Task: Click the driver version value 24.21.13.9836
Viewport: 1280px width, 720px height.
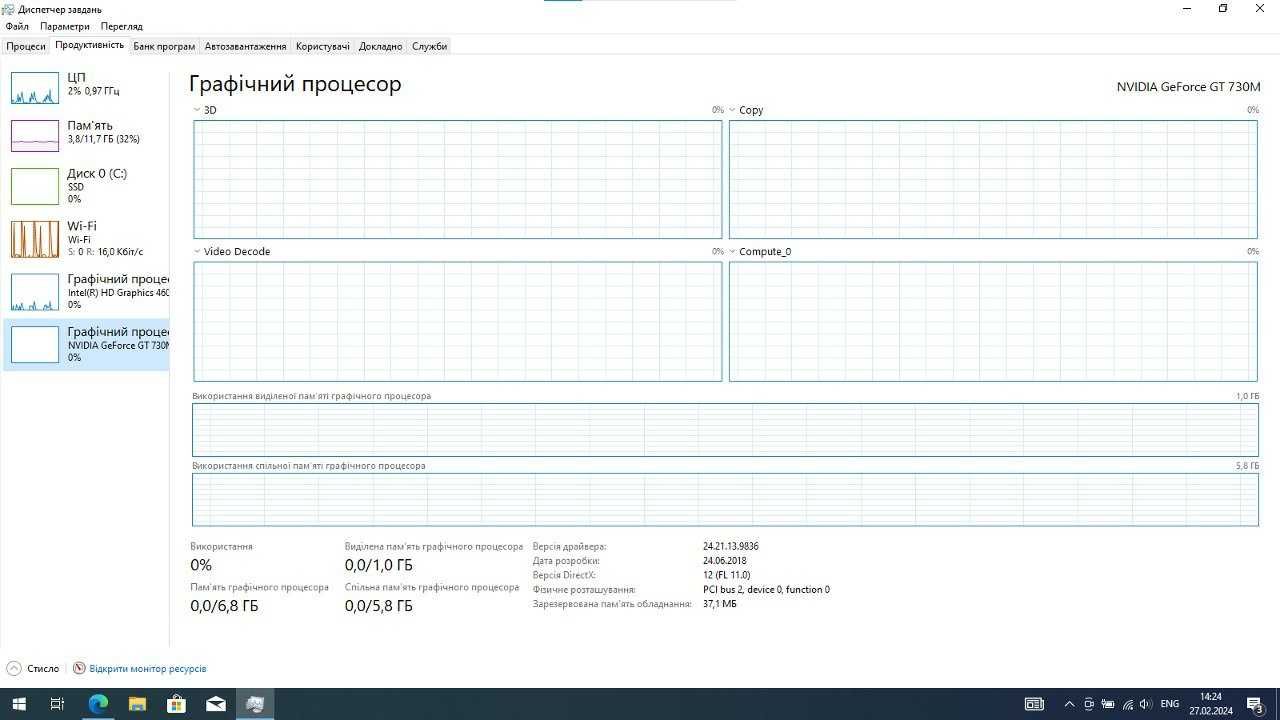Action: click(x=730, y=547)
